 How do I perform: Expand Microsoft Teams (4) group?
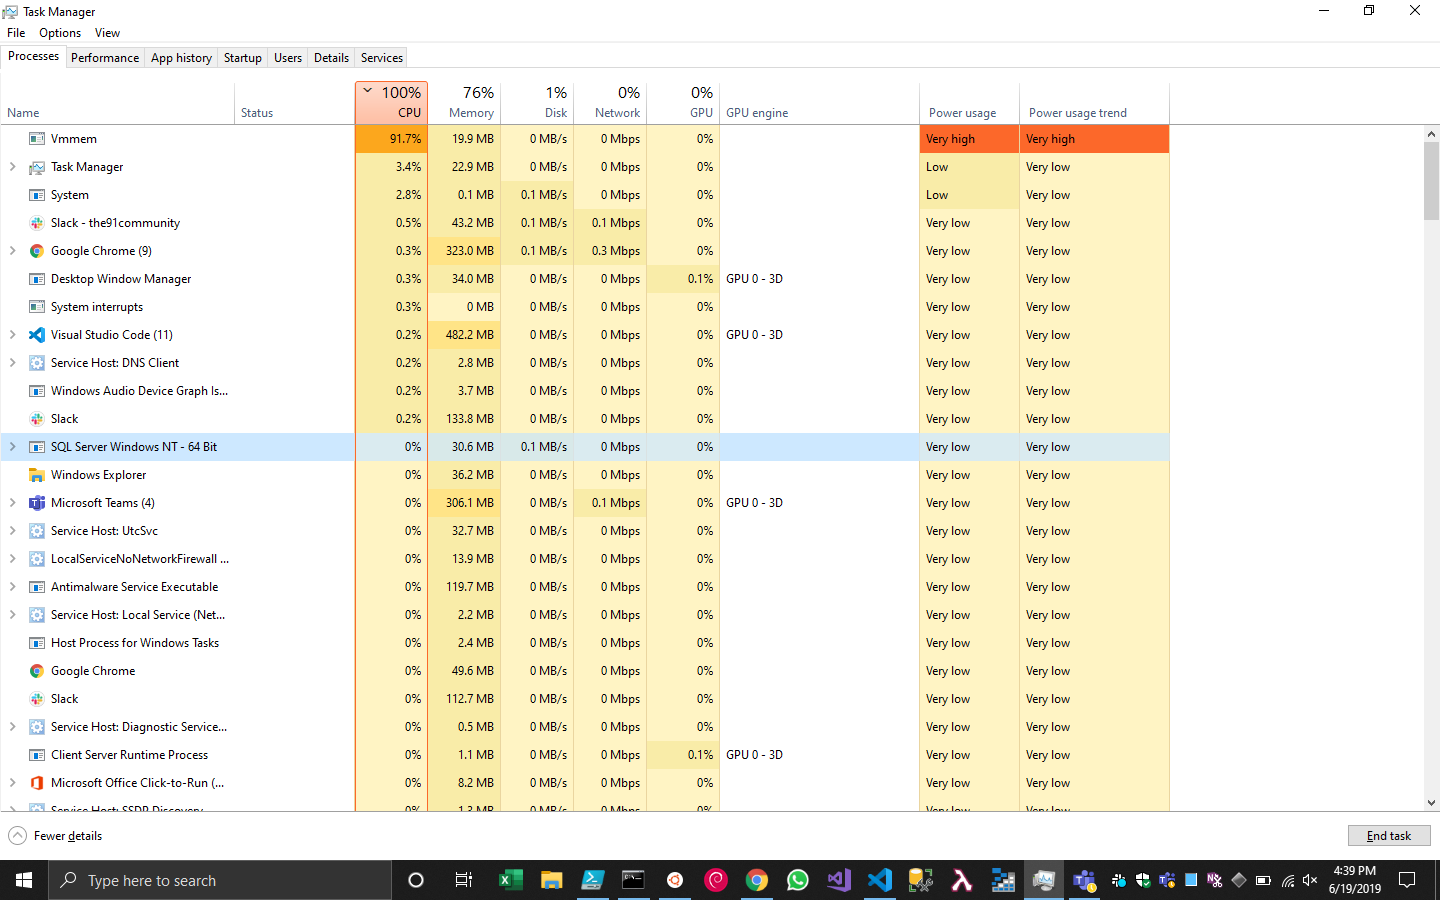pyautogui.click(x=12, y=503)
